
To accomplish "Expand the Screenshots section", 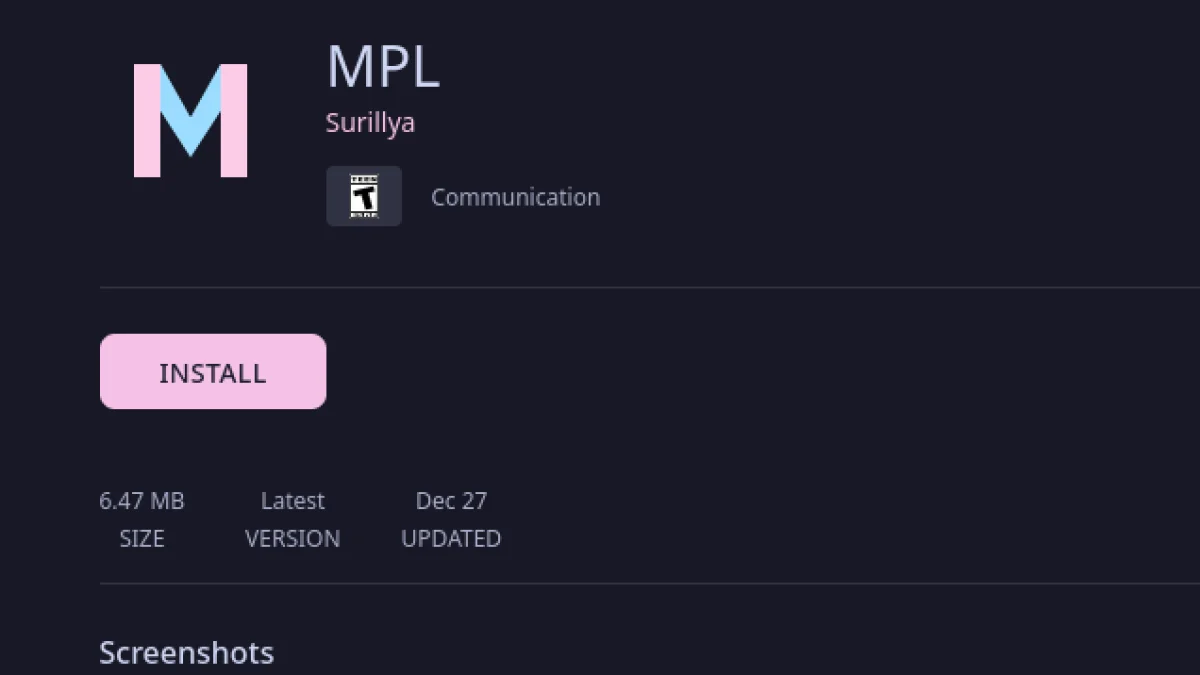I will [x=186, y=653].
